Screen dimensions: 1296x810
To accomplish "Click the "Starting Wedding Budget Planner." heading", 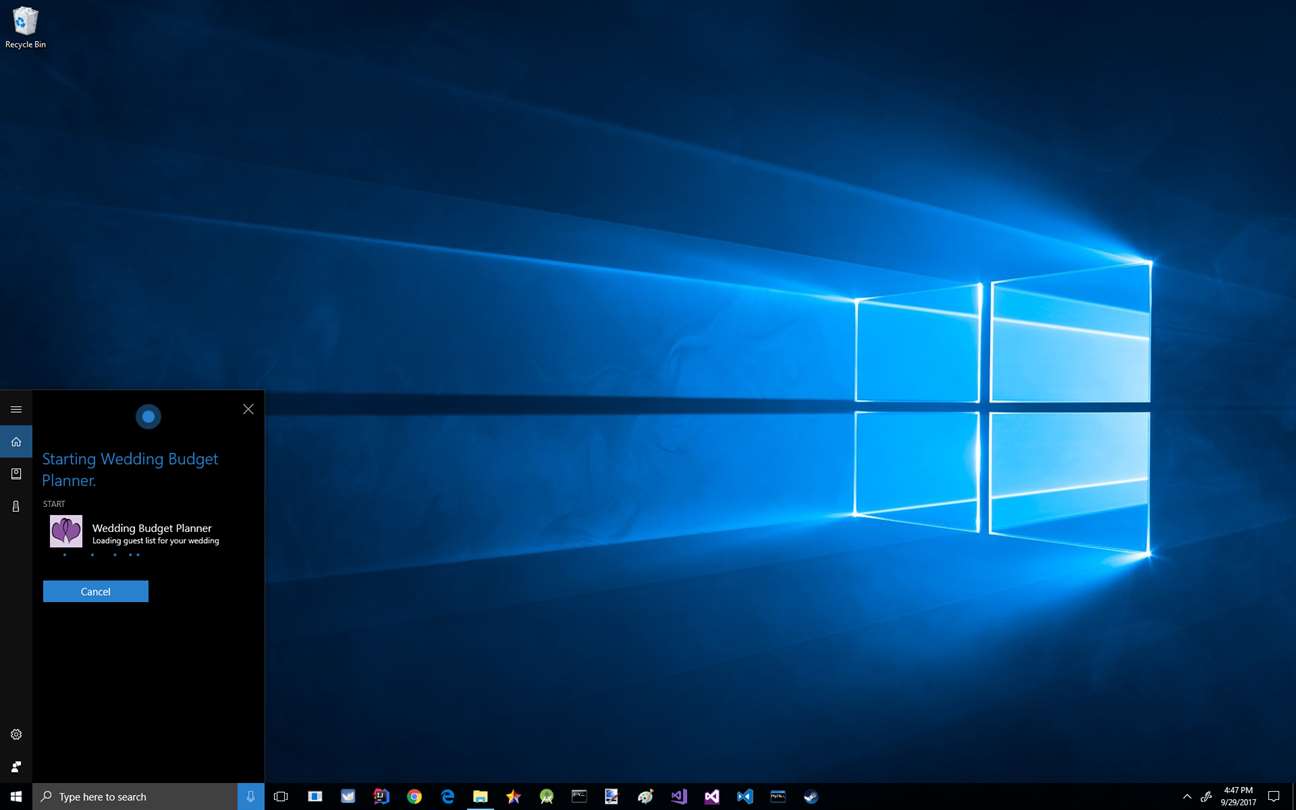I will 130,469.
